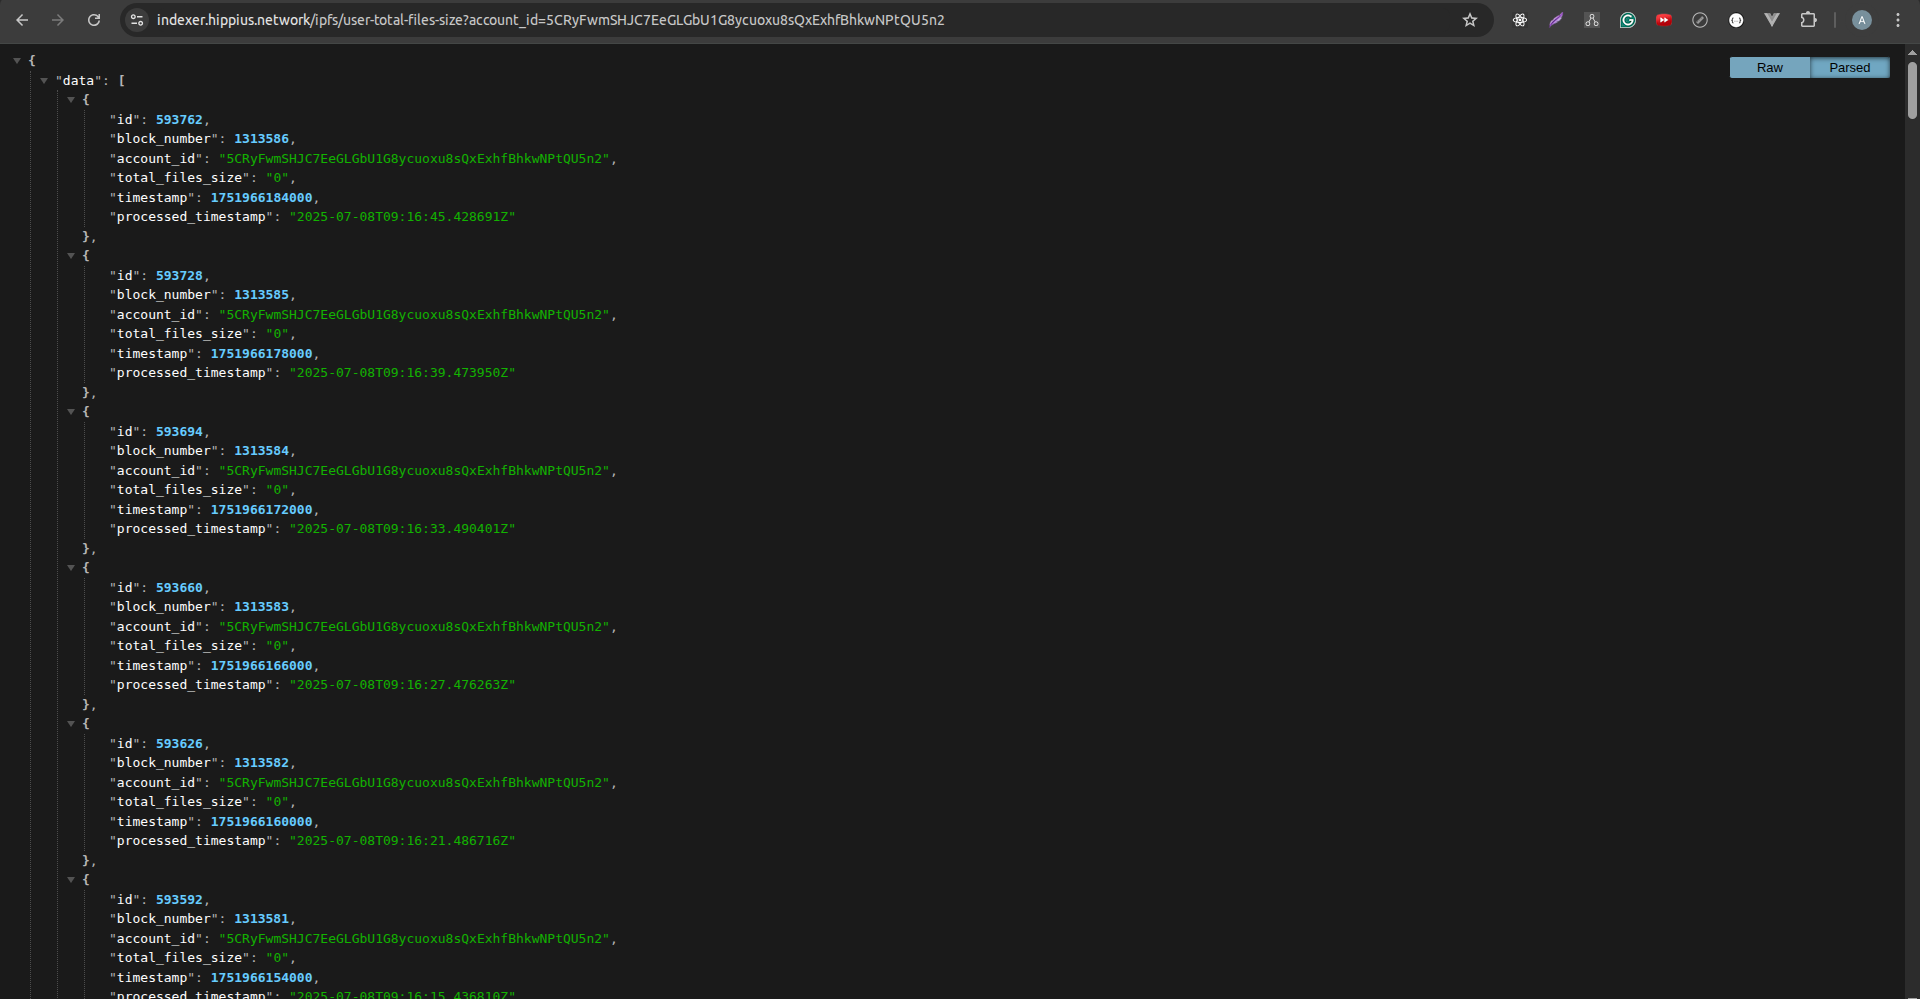Image resolution: width=1920 pixels, height=999 pixels.
Task: Select processed_timestamp "2025-07-08T09:16:45.428691Z"
Action: (402, 217)
